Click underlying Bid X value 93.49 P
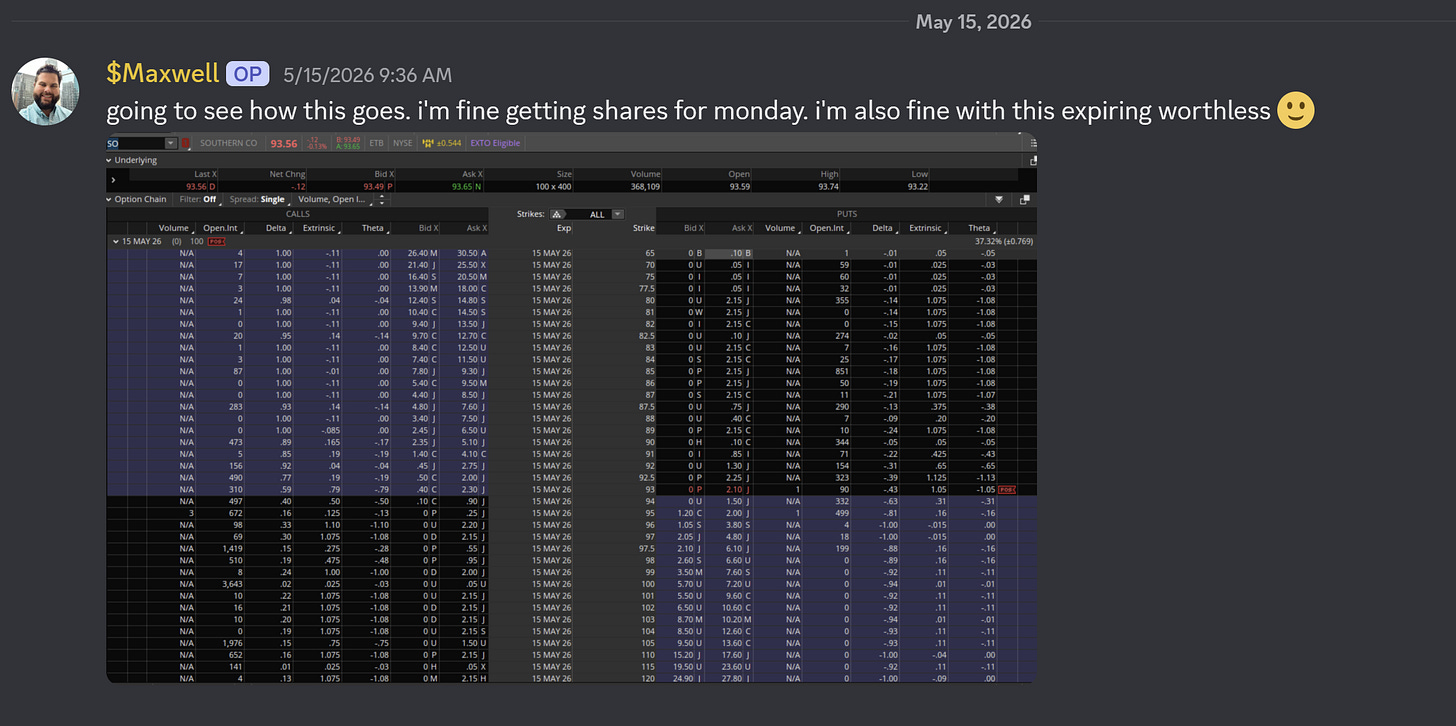This screenshot has width=1456, height=726. [378, 186]
